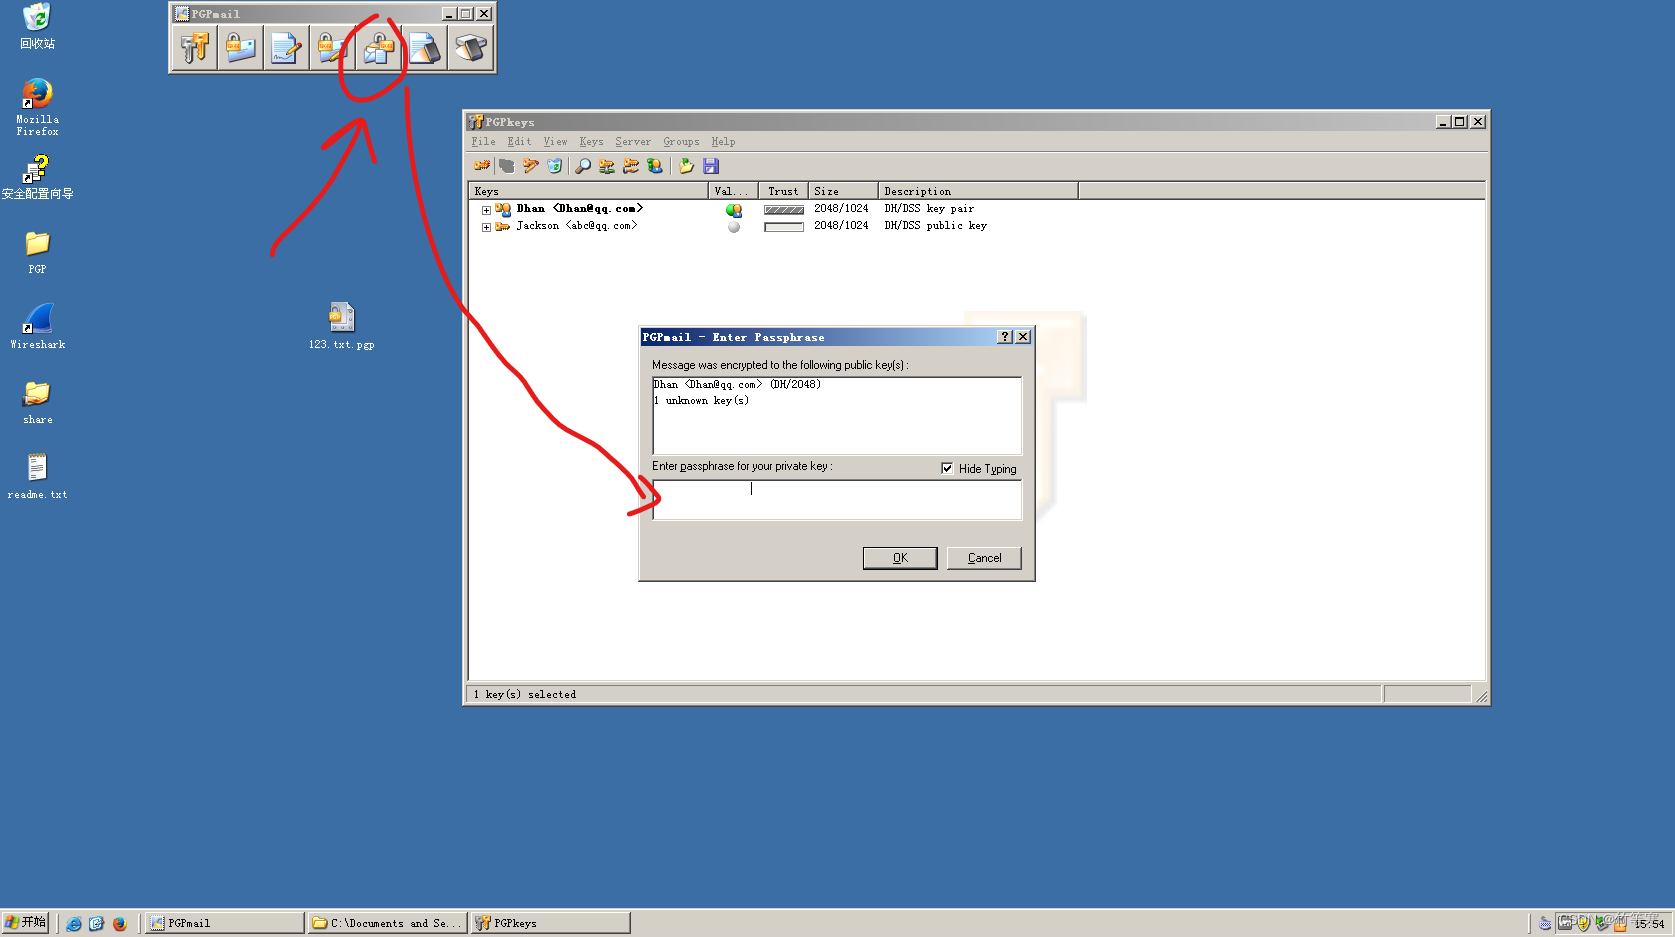This screenshot has width=1675, height=937.
Task: Click the Trust bar for Dhan key
Action: tap(783, 210)
